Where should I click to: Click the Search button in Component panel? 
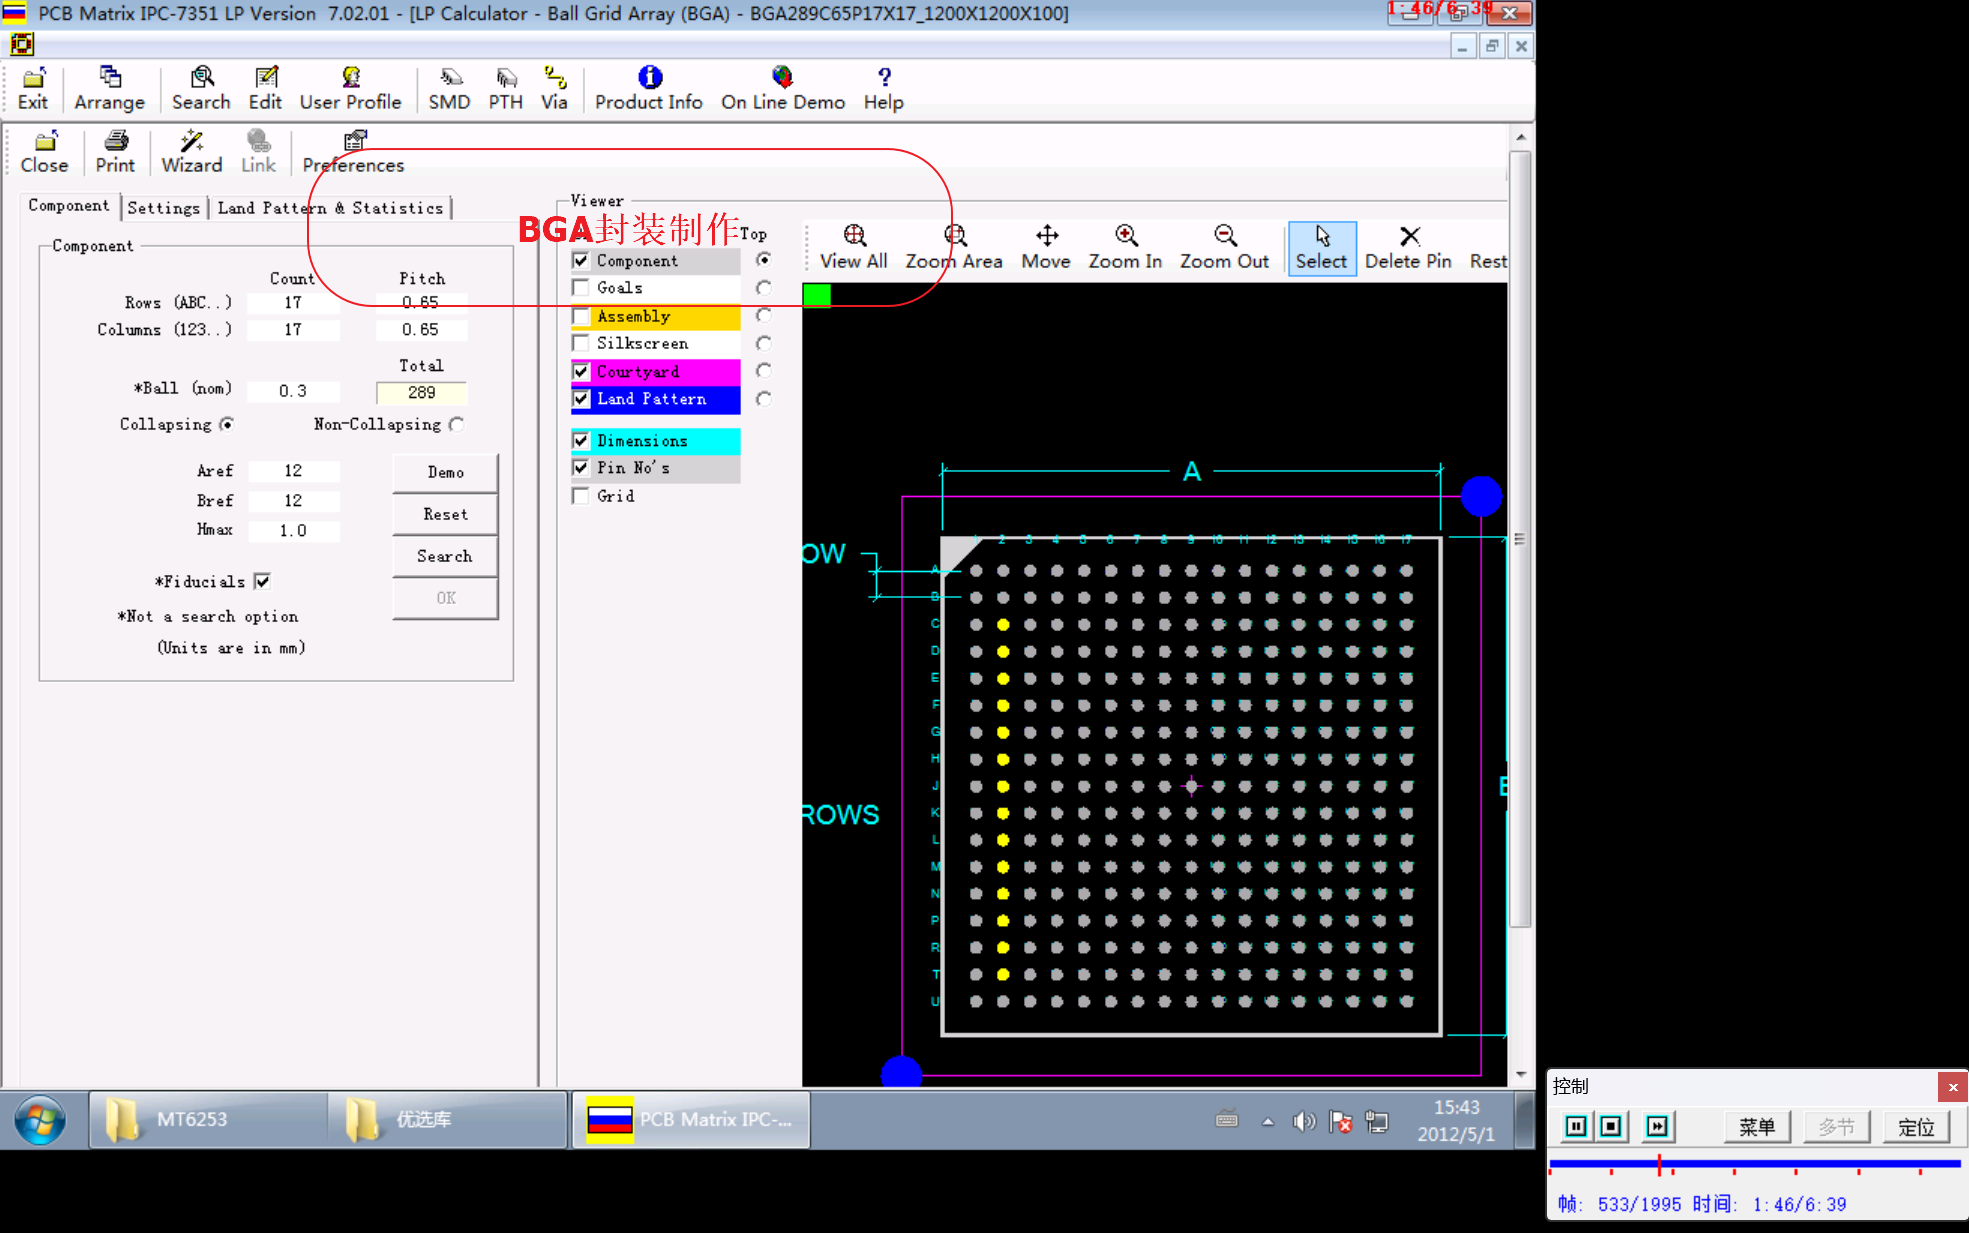[x=445, y=556]
